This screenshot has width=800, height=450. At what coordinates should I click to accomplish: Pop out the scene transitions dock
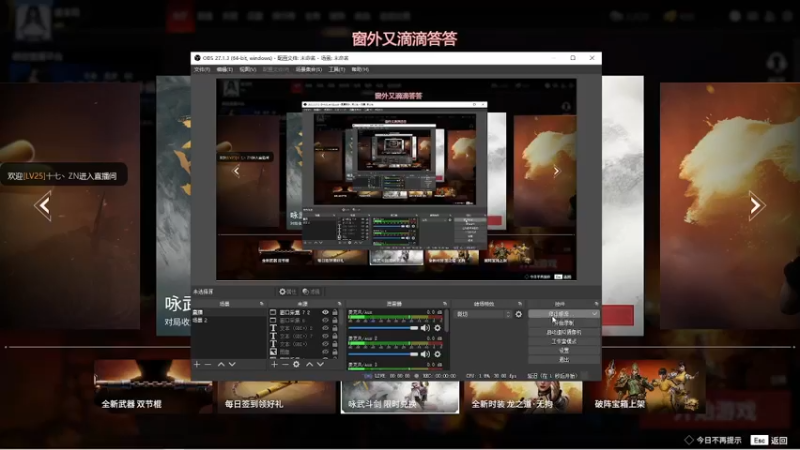(520, 304)
